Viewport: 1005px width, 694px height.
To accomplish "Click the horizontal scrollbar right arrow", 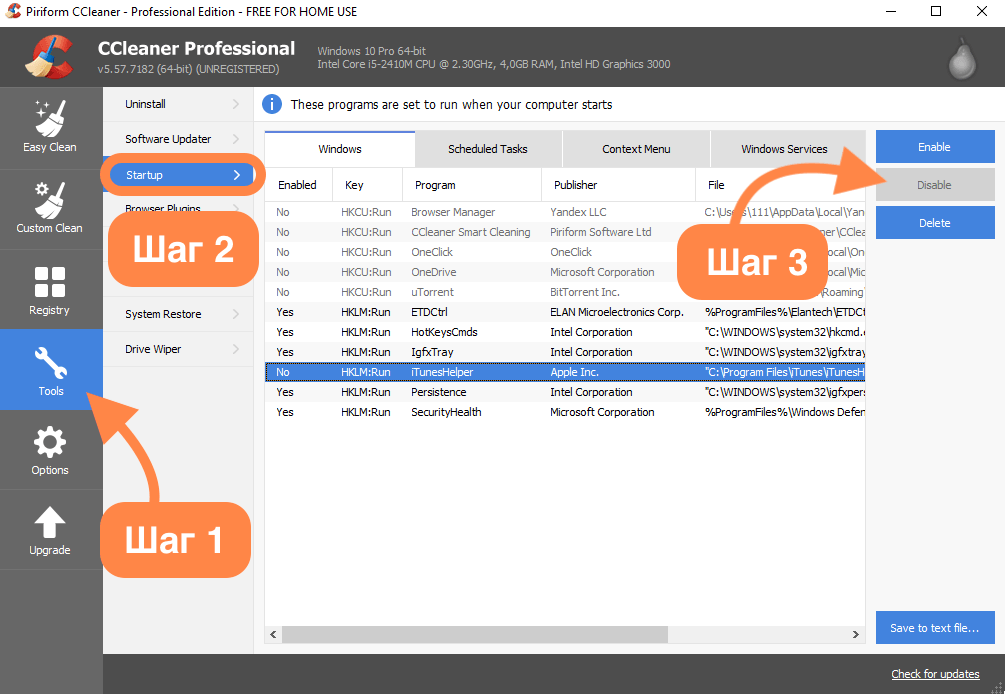I will click(856, 634).
